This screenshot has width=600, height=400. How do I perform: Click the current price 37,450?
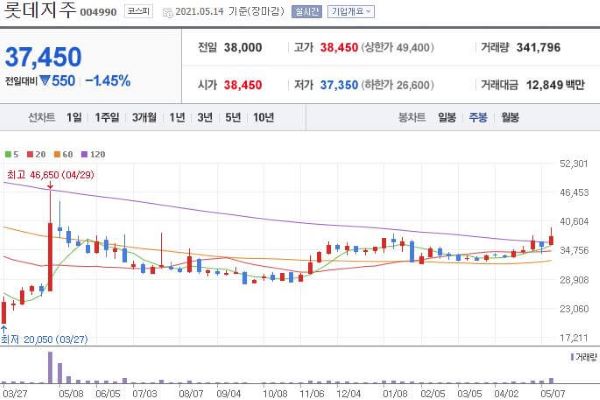coord(43,57)
